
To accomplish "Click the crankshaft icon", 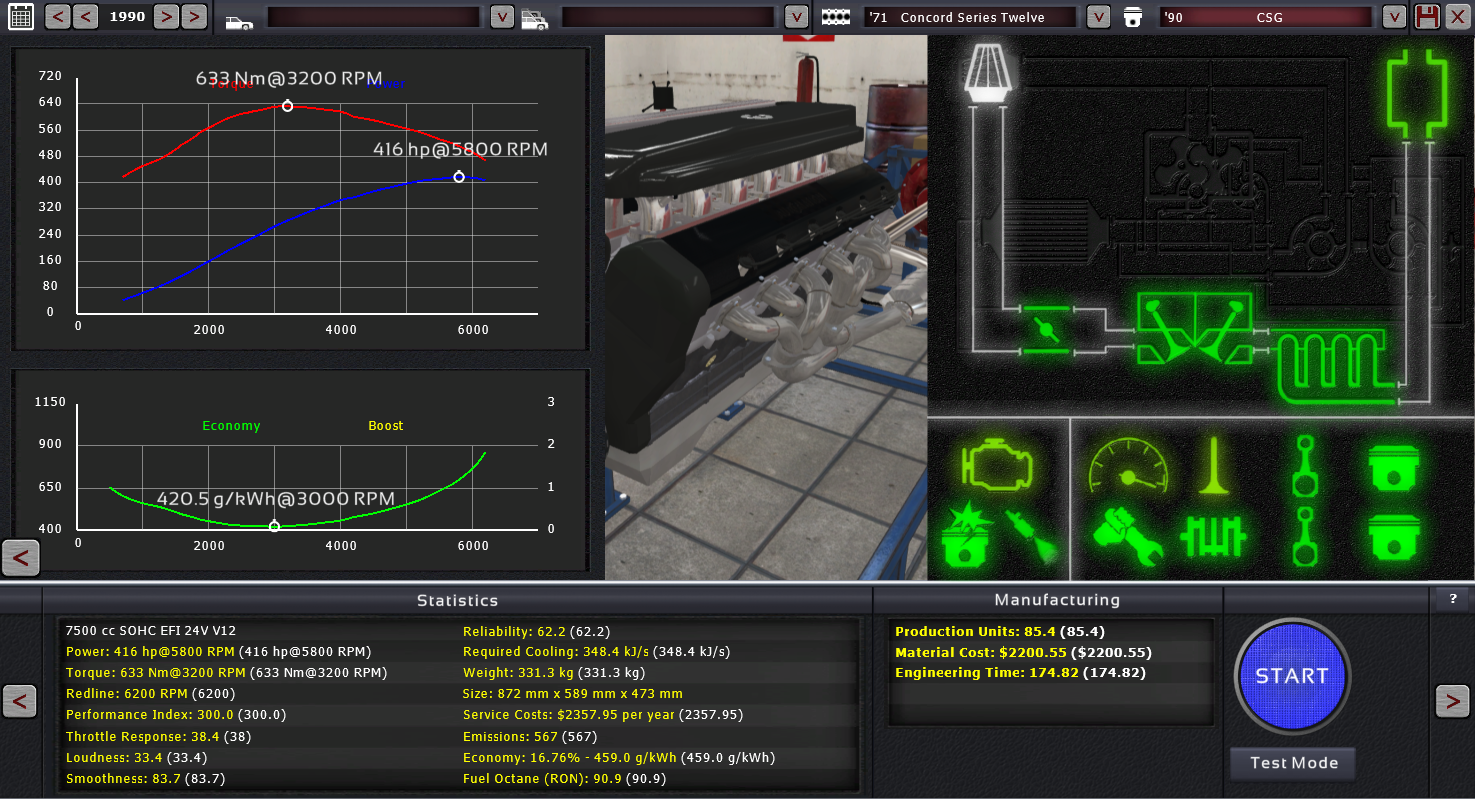I will 1214,535.
